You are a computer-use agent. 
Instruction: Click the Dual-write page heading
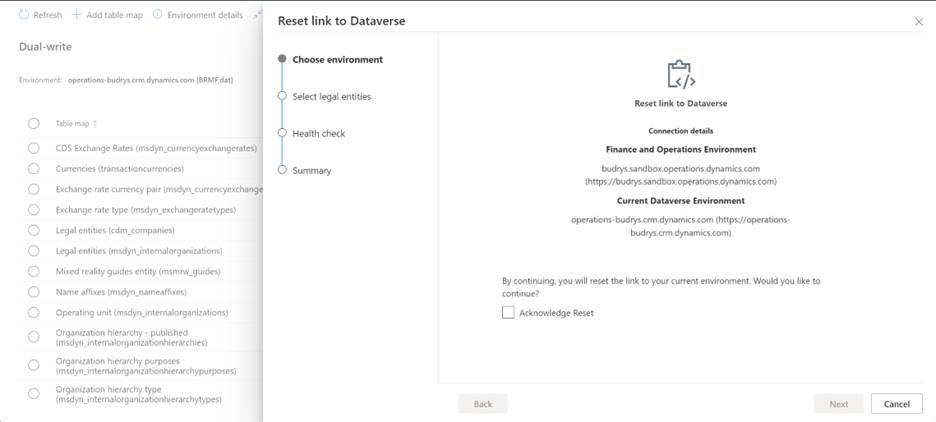coord(45,47)
